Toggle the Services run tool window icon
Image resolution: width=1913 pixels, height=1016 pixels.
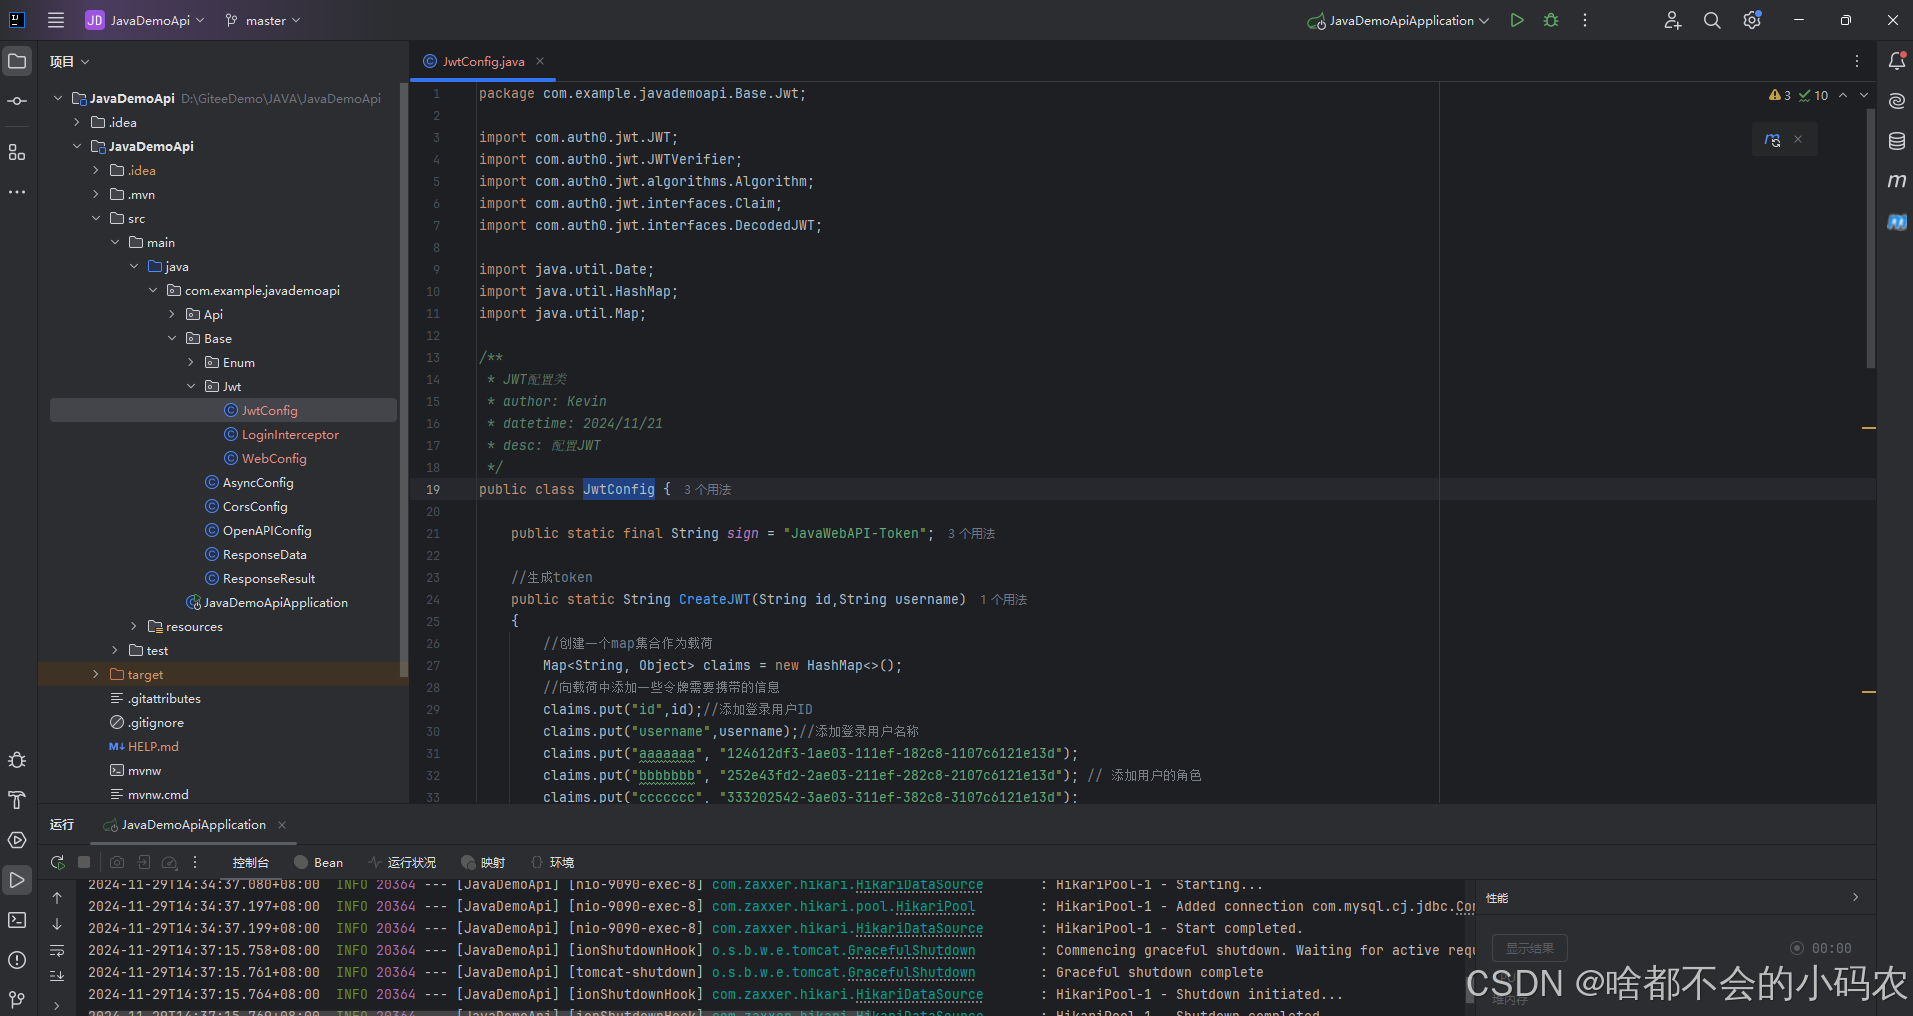16,840
